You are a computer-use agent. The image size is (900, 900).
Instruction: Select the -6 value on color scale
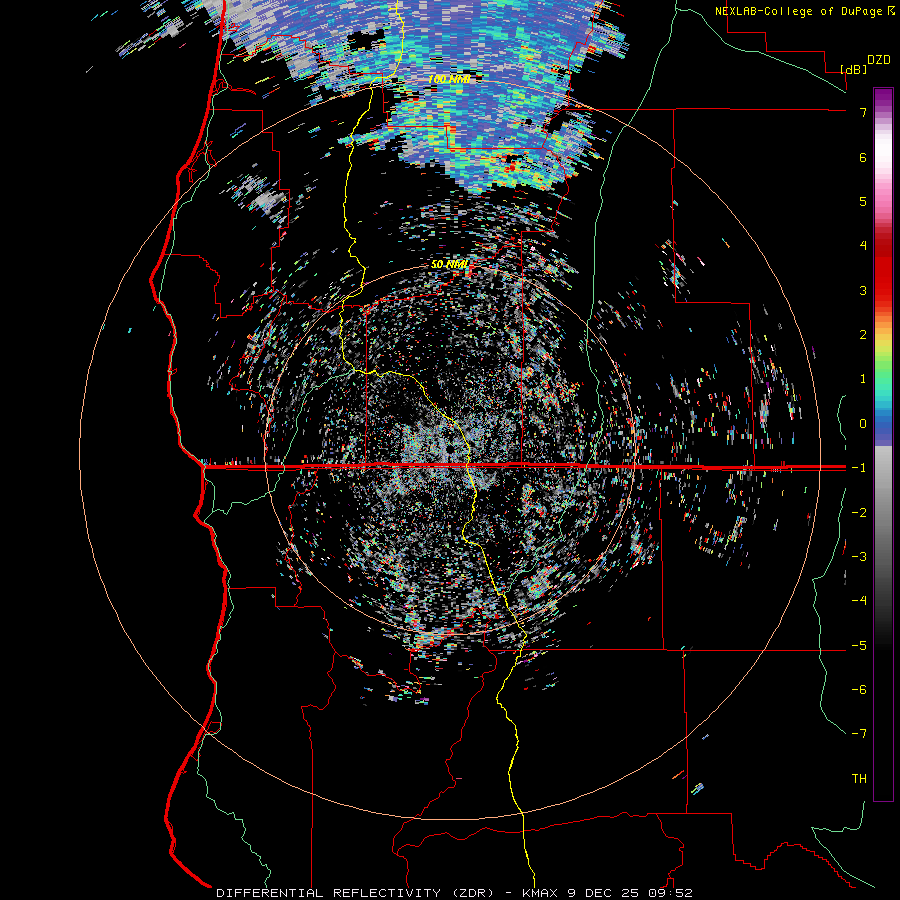859,690
